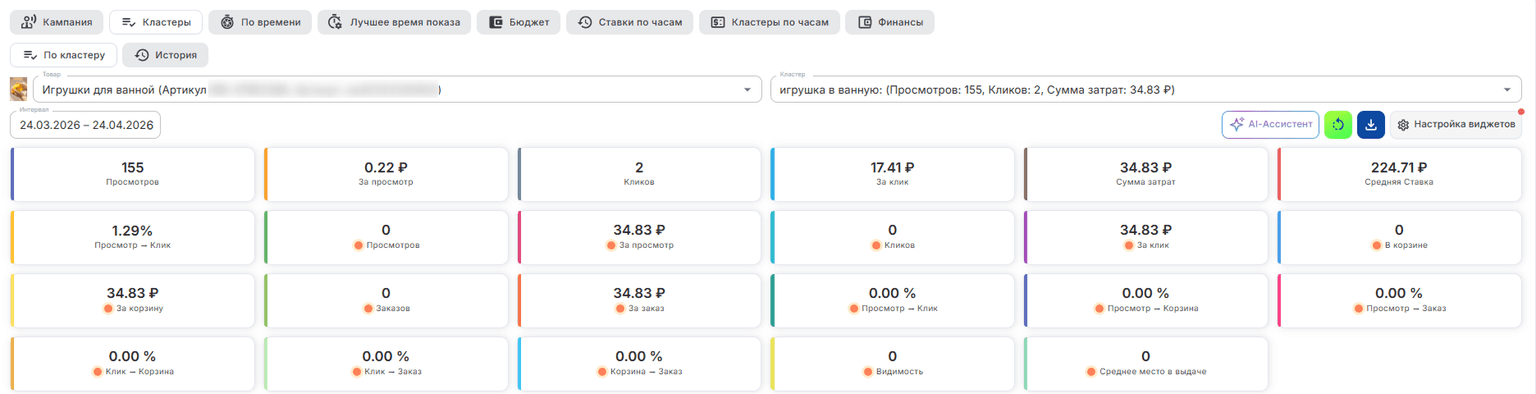
Task: Click the list icon on По кластеру
Action: 29,55
